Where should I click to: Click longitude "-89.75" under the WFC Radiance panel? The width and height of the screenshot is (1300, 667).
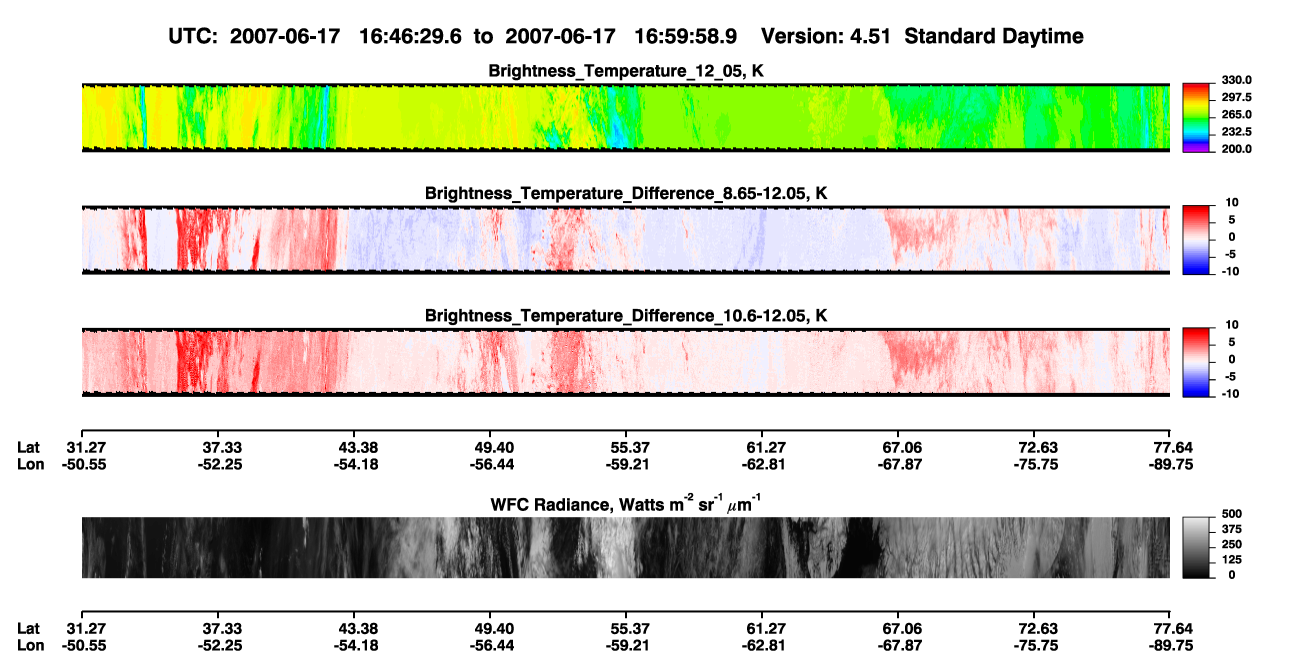click(x=1173, y=645)
